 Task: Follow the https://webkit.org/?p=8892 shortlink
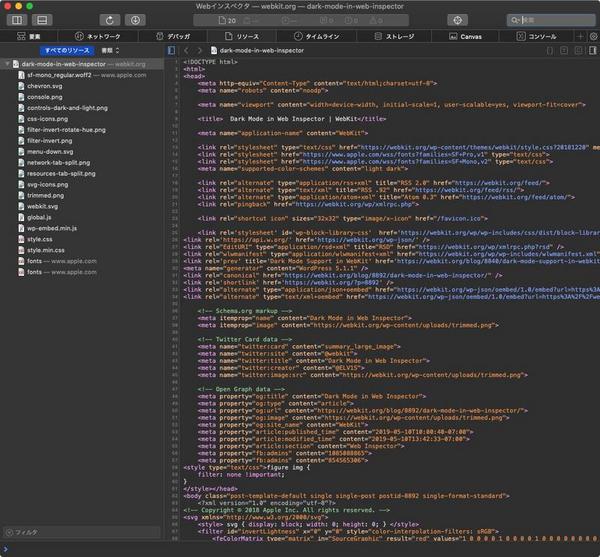[331, 282]
